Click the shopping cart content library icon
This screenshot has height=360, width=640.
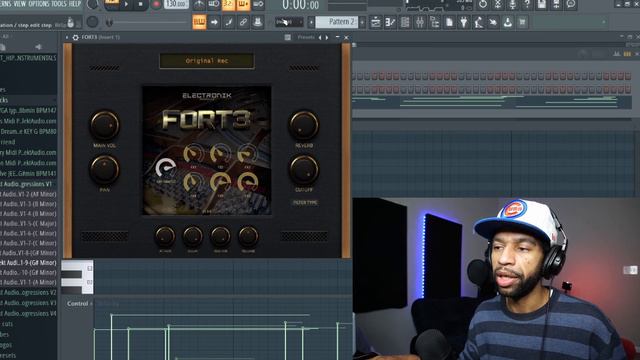522,22
